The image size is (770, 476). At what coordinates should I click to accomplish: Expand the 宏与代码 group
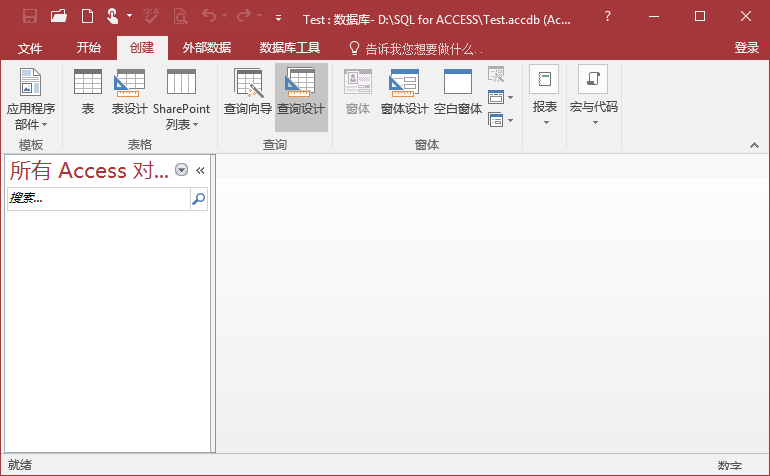tap(594, 96)
